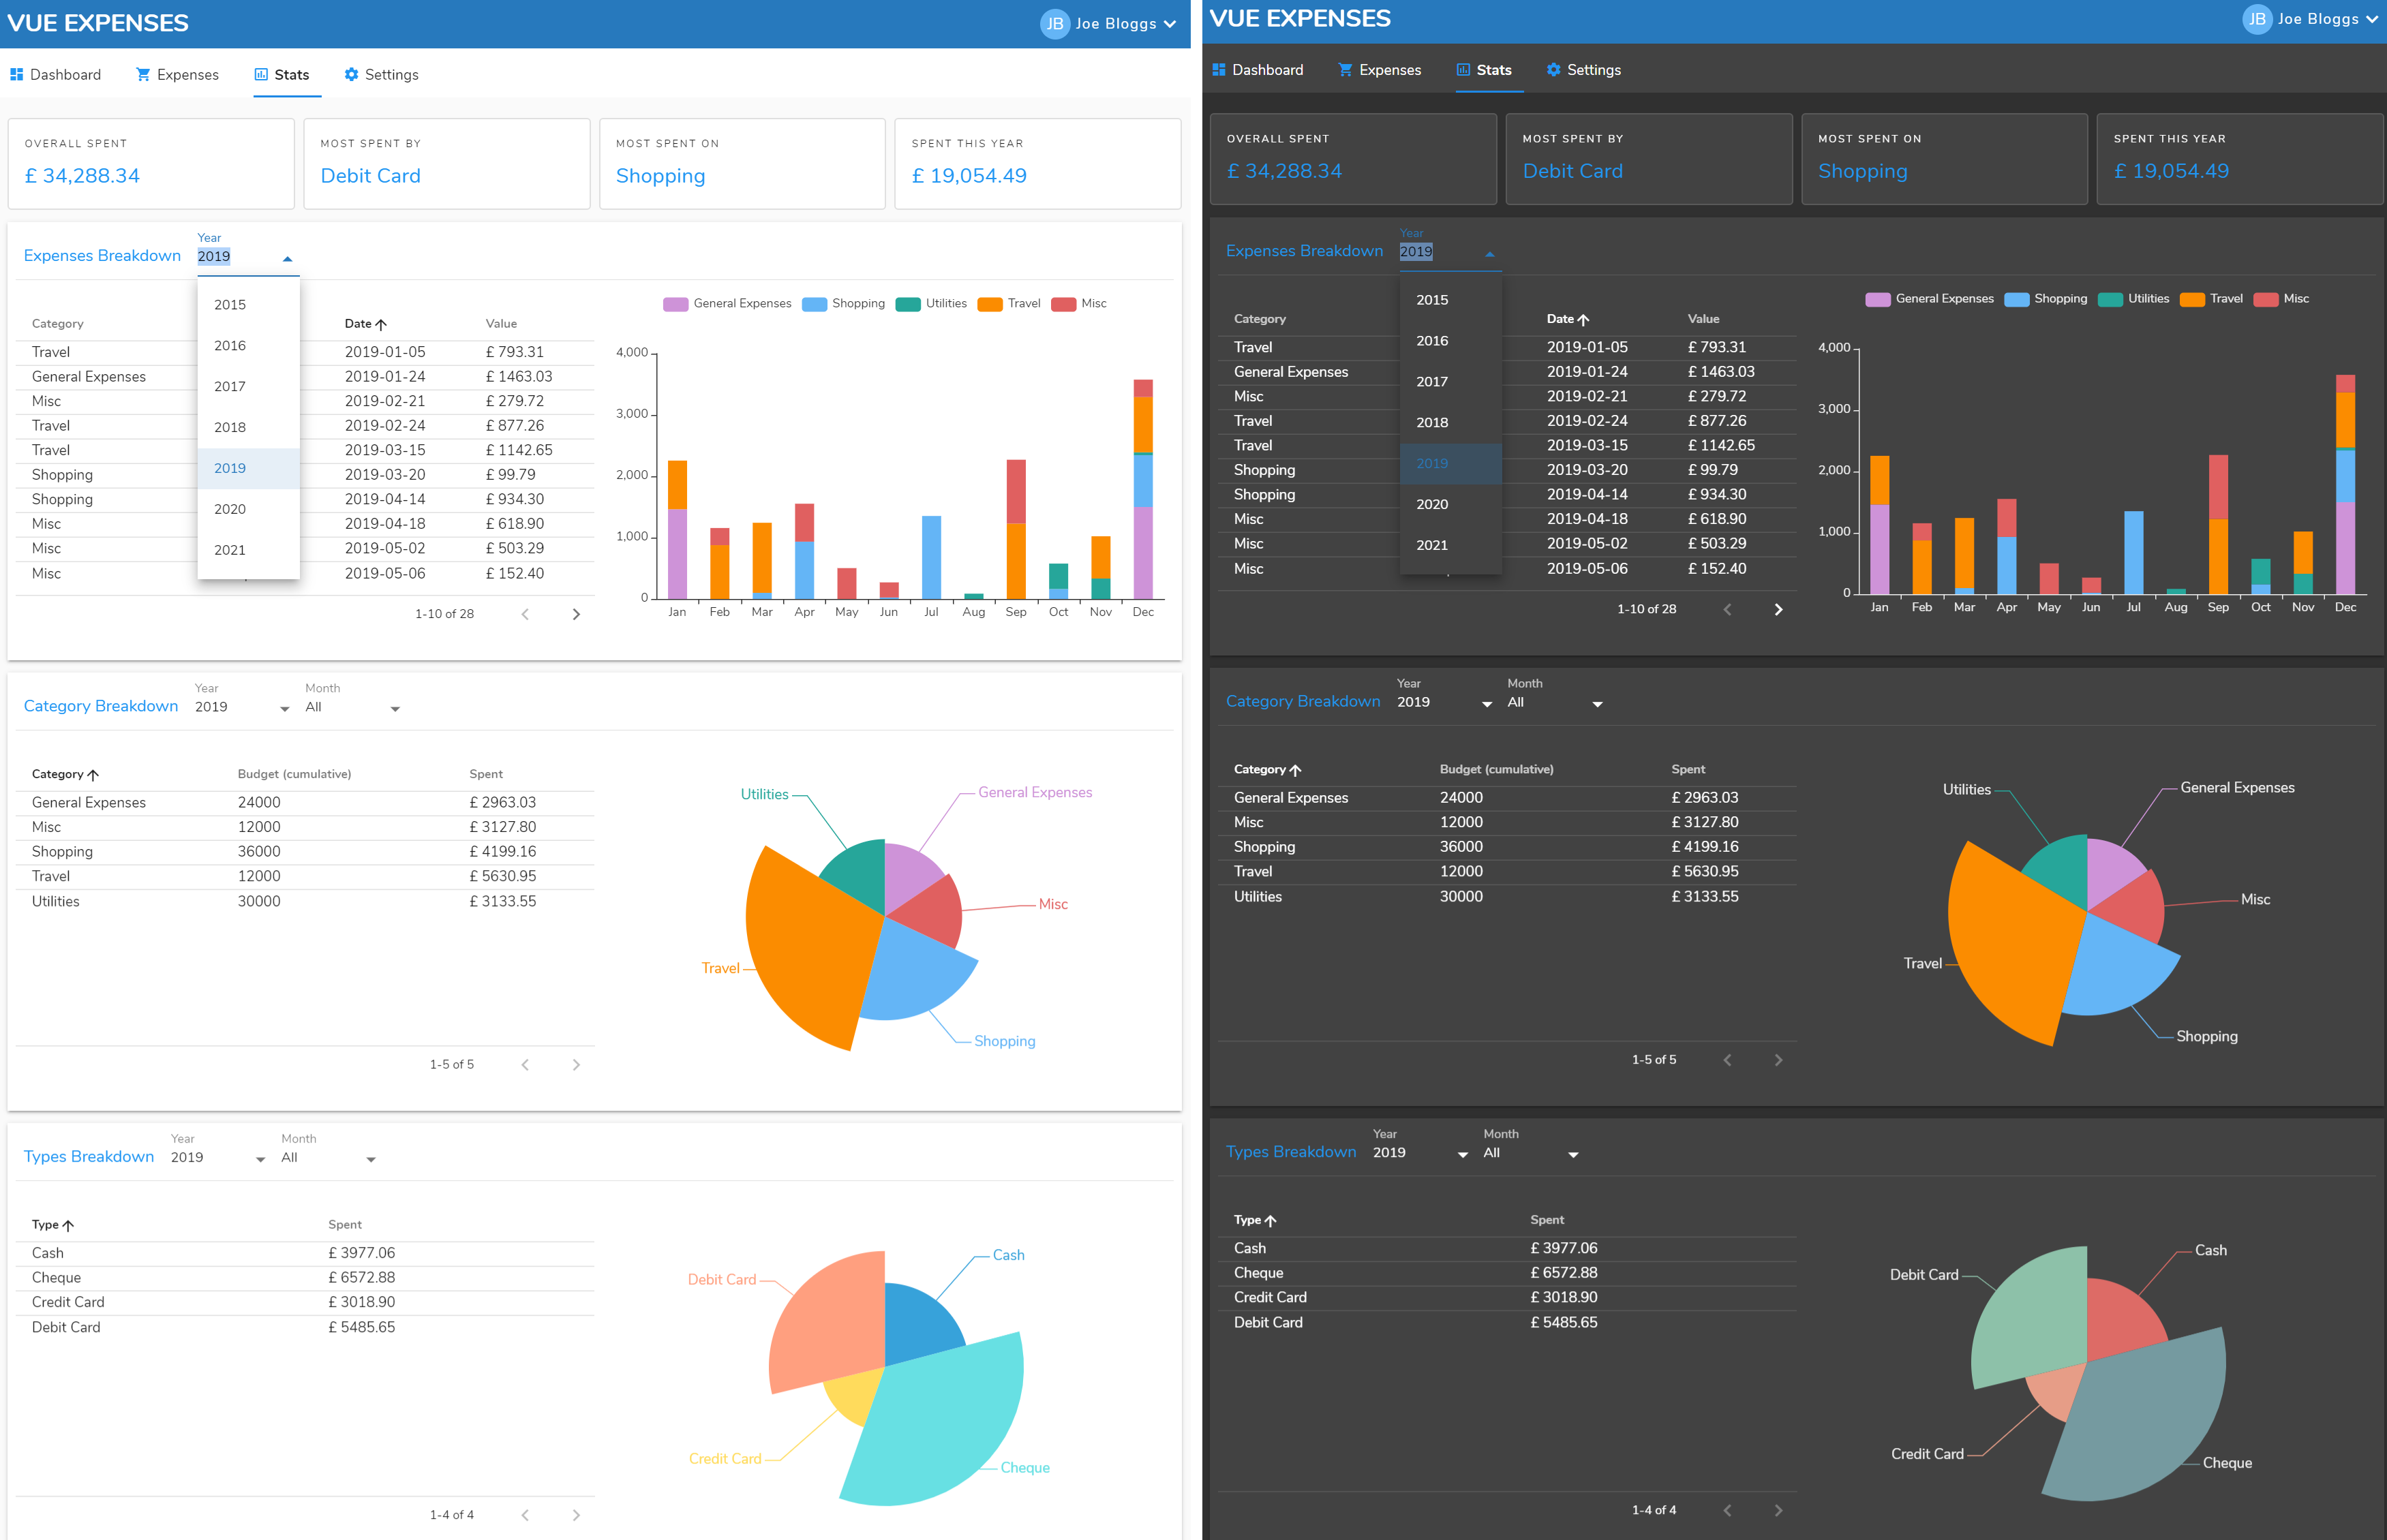Image resolution: width=2387 pixels, height=1540 pixels.
Task: Click next page arrow in dark Expenses table
Action: [1778, 609]
